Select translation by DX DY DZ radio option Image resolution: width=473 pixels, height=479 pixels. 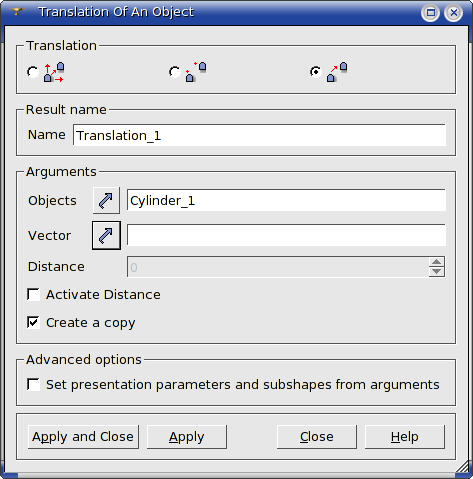33,72
